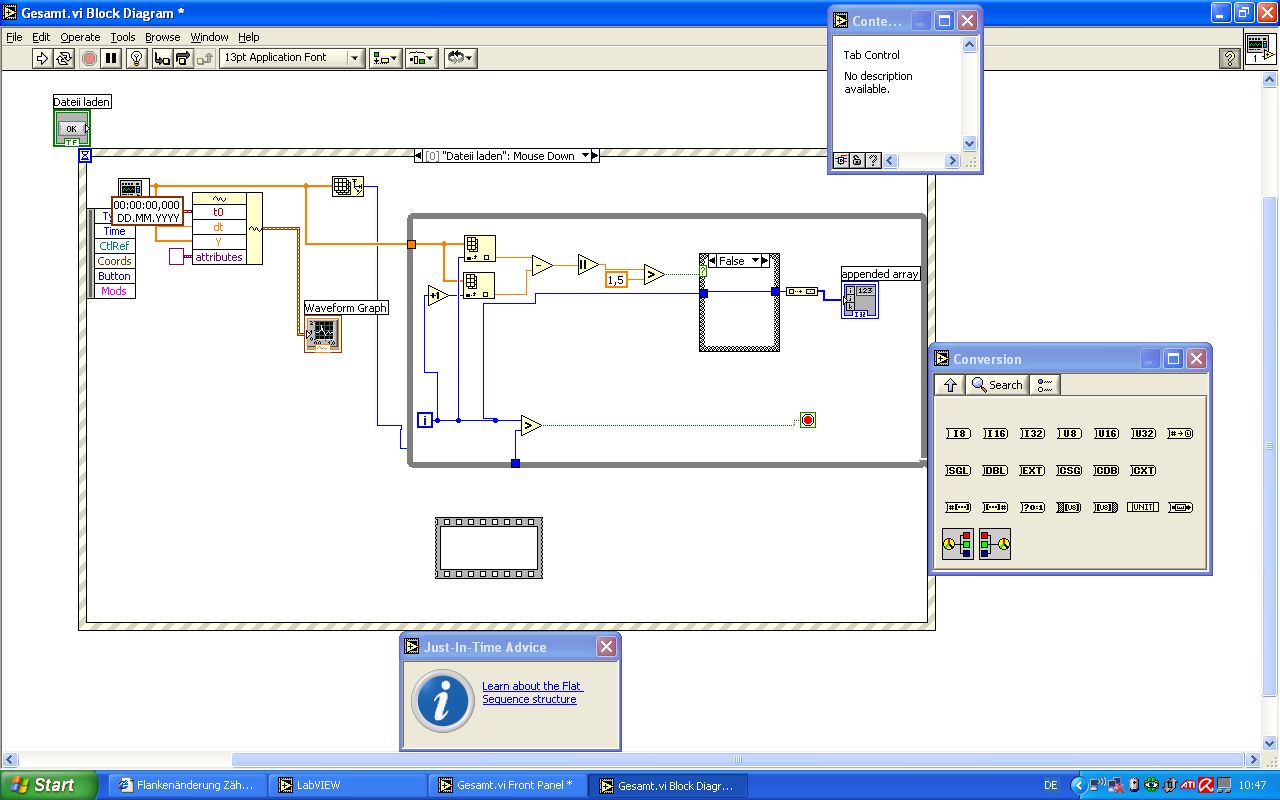Click the Search button in Conversion palette
The image size is (1280, 800).
click(x=997, y=385)
